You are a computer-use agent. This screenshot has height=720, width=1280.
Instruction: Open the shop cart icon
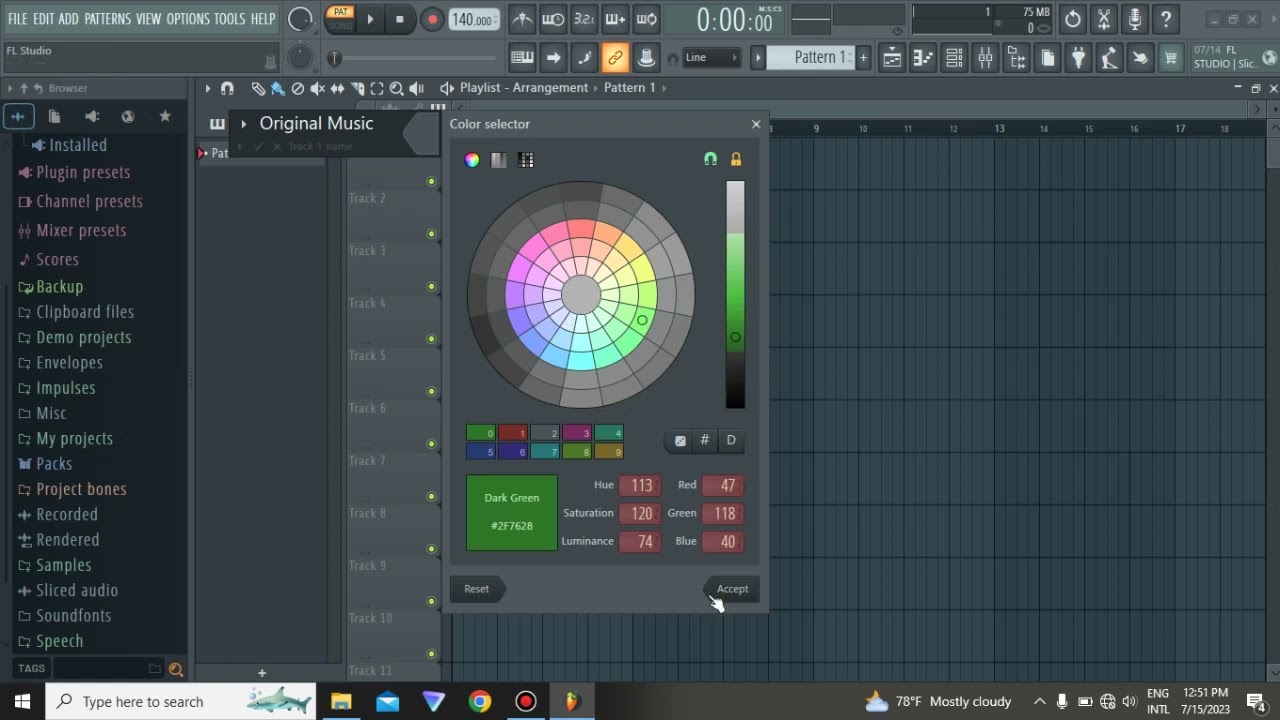pos(1171,58)
